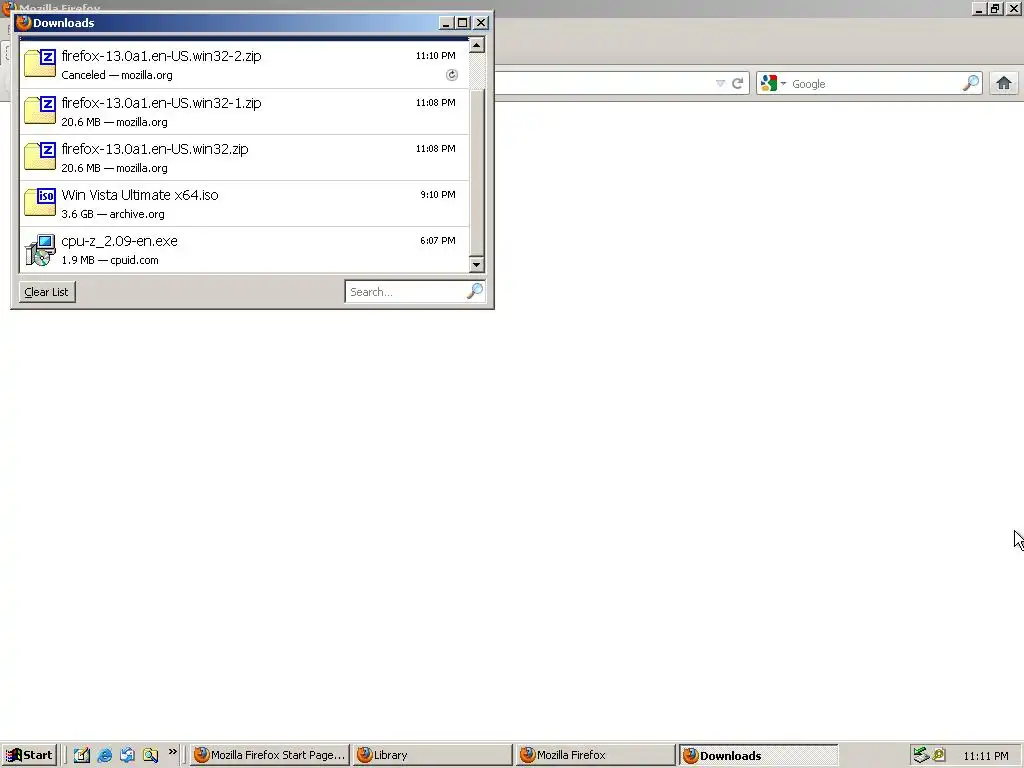
Task: Open the Firefox Home page button
Action: pos(1004,84)
